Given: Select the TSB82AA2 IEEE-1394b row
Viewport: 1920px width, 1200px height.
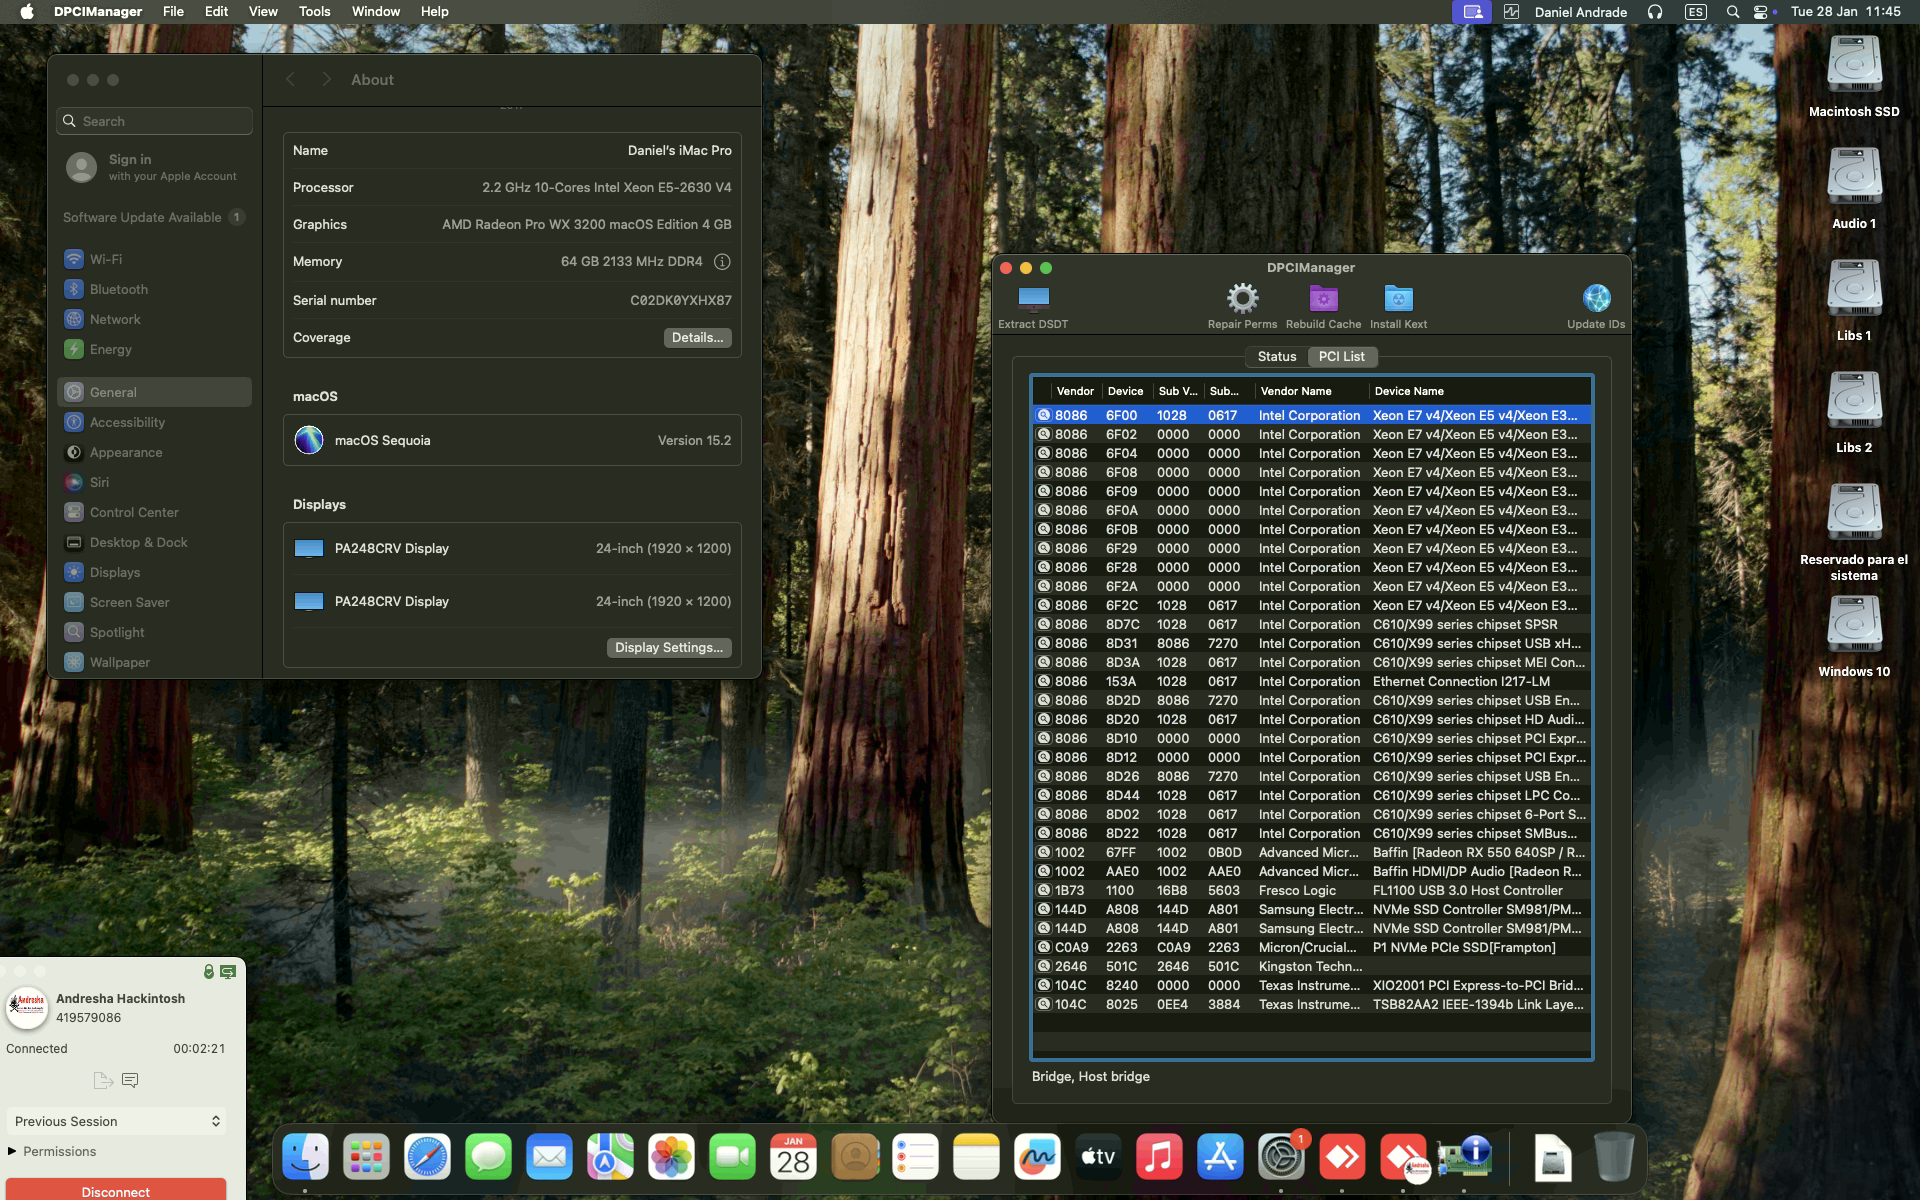Looking at the screenshot, I should (x=1312, y=1005).
